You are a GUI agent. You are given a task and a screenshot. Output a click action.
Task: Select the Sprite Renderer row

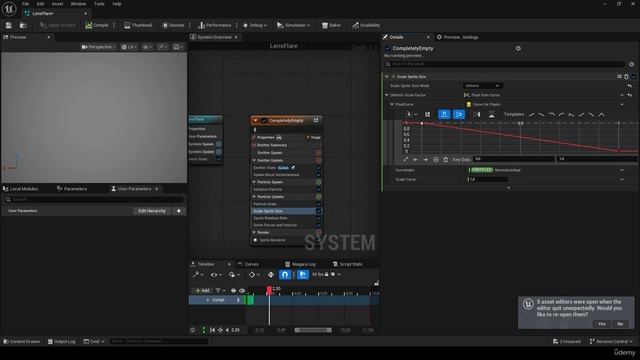(286, 240)
